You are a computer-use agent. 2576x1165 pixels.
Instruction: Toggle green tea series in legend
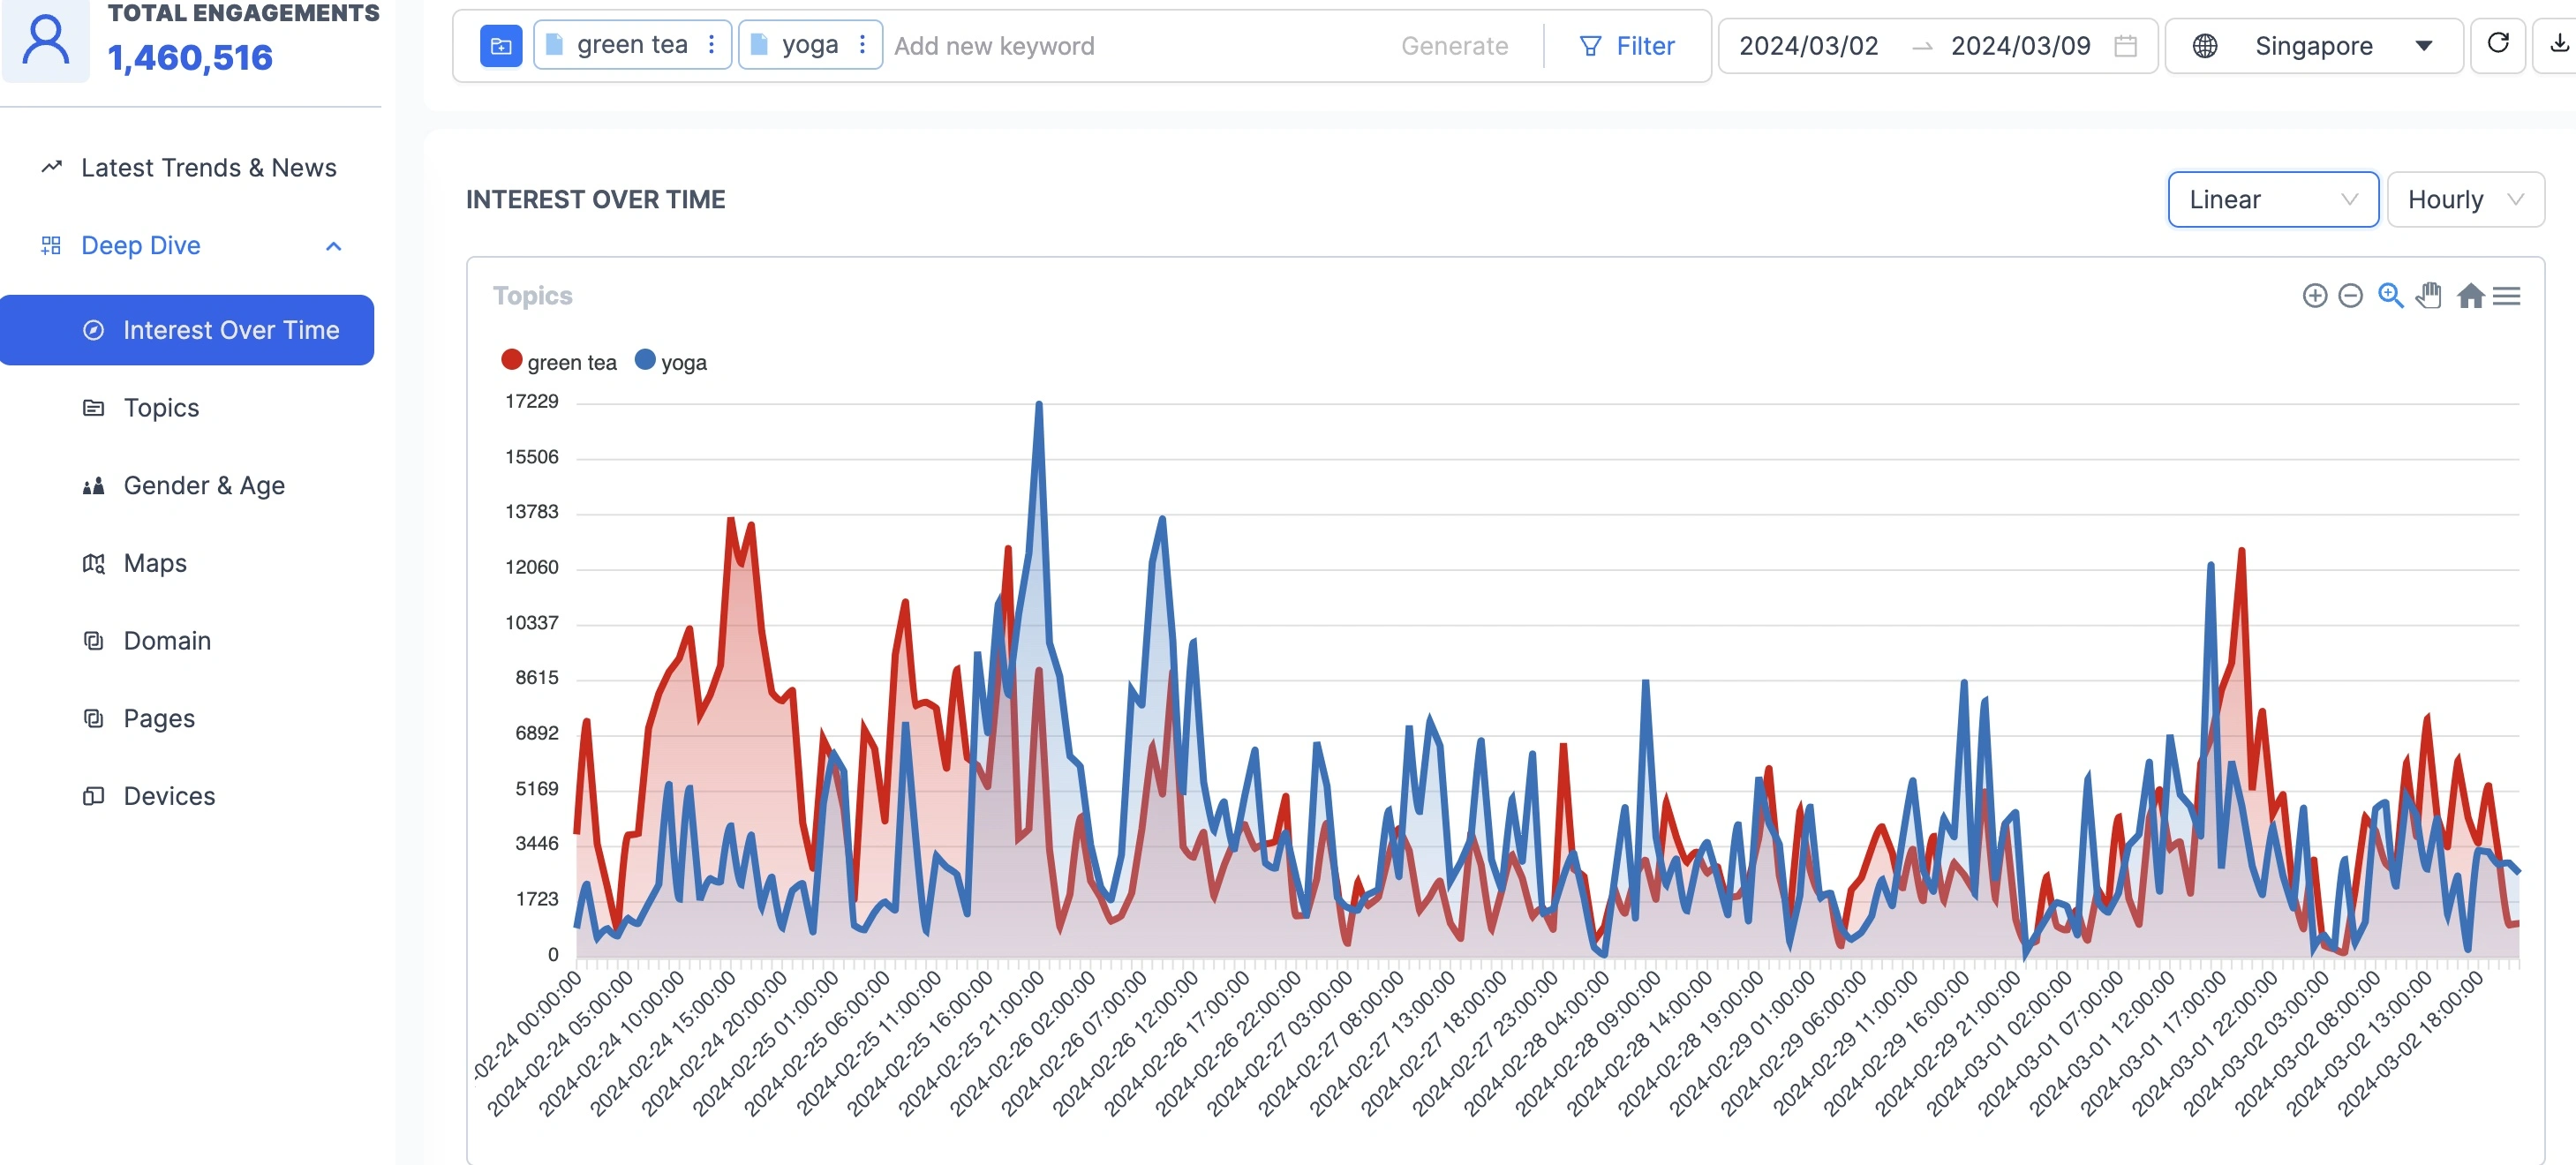(559, 362)
